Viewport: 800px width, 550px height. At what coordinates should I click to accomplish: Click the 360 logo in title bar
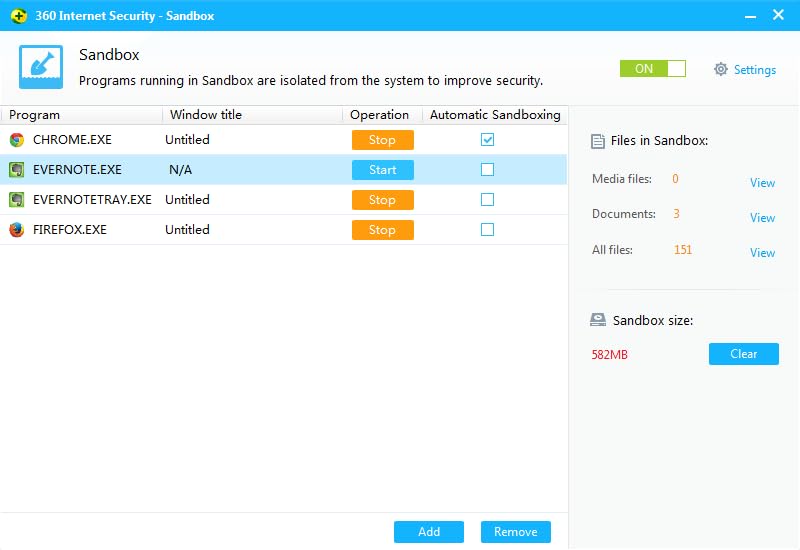pos(19,16)
